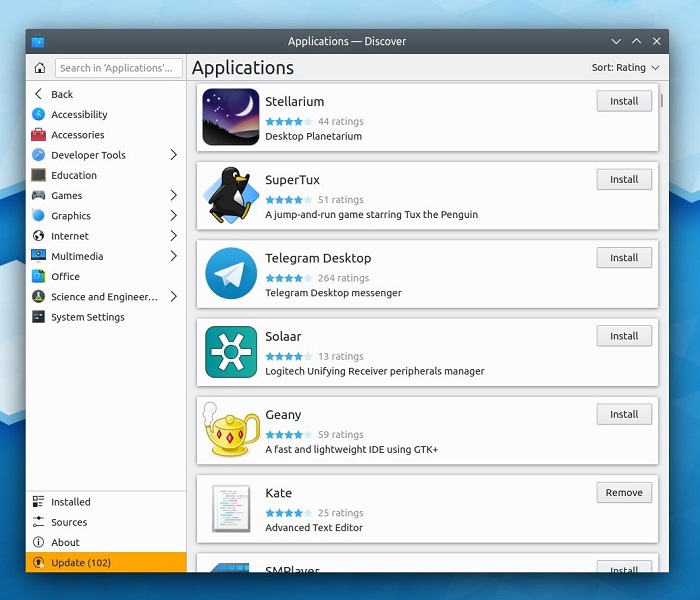Open the Sort: Rating dropdown

tap(625, 68)
